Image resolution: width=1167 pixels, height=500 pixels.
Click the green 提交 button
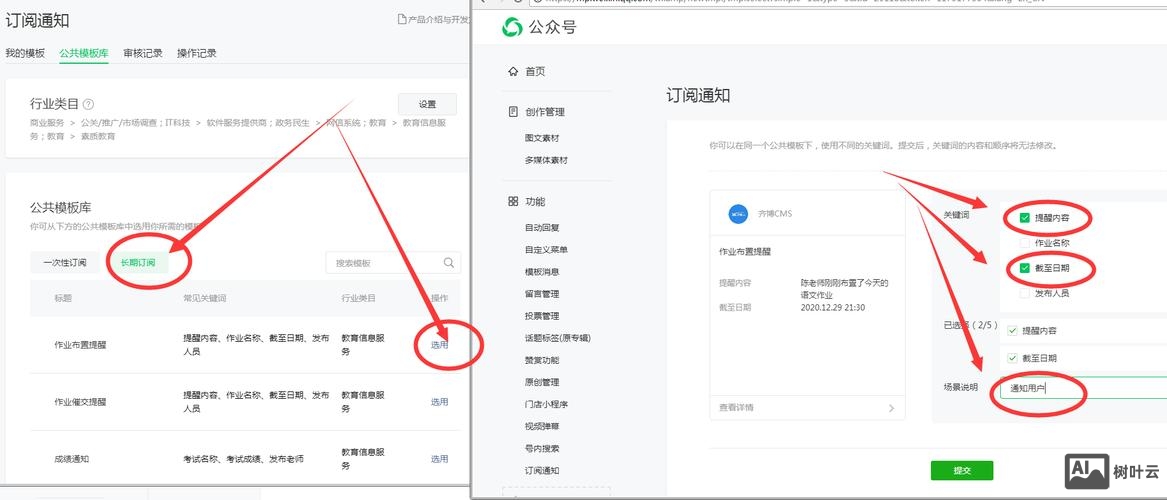tap(962, 470)
